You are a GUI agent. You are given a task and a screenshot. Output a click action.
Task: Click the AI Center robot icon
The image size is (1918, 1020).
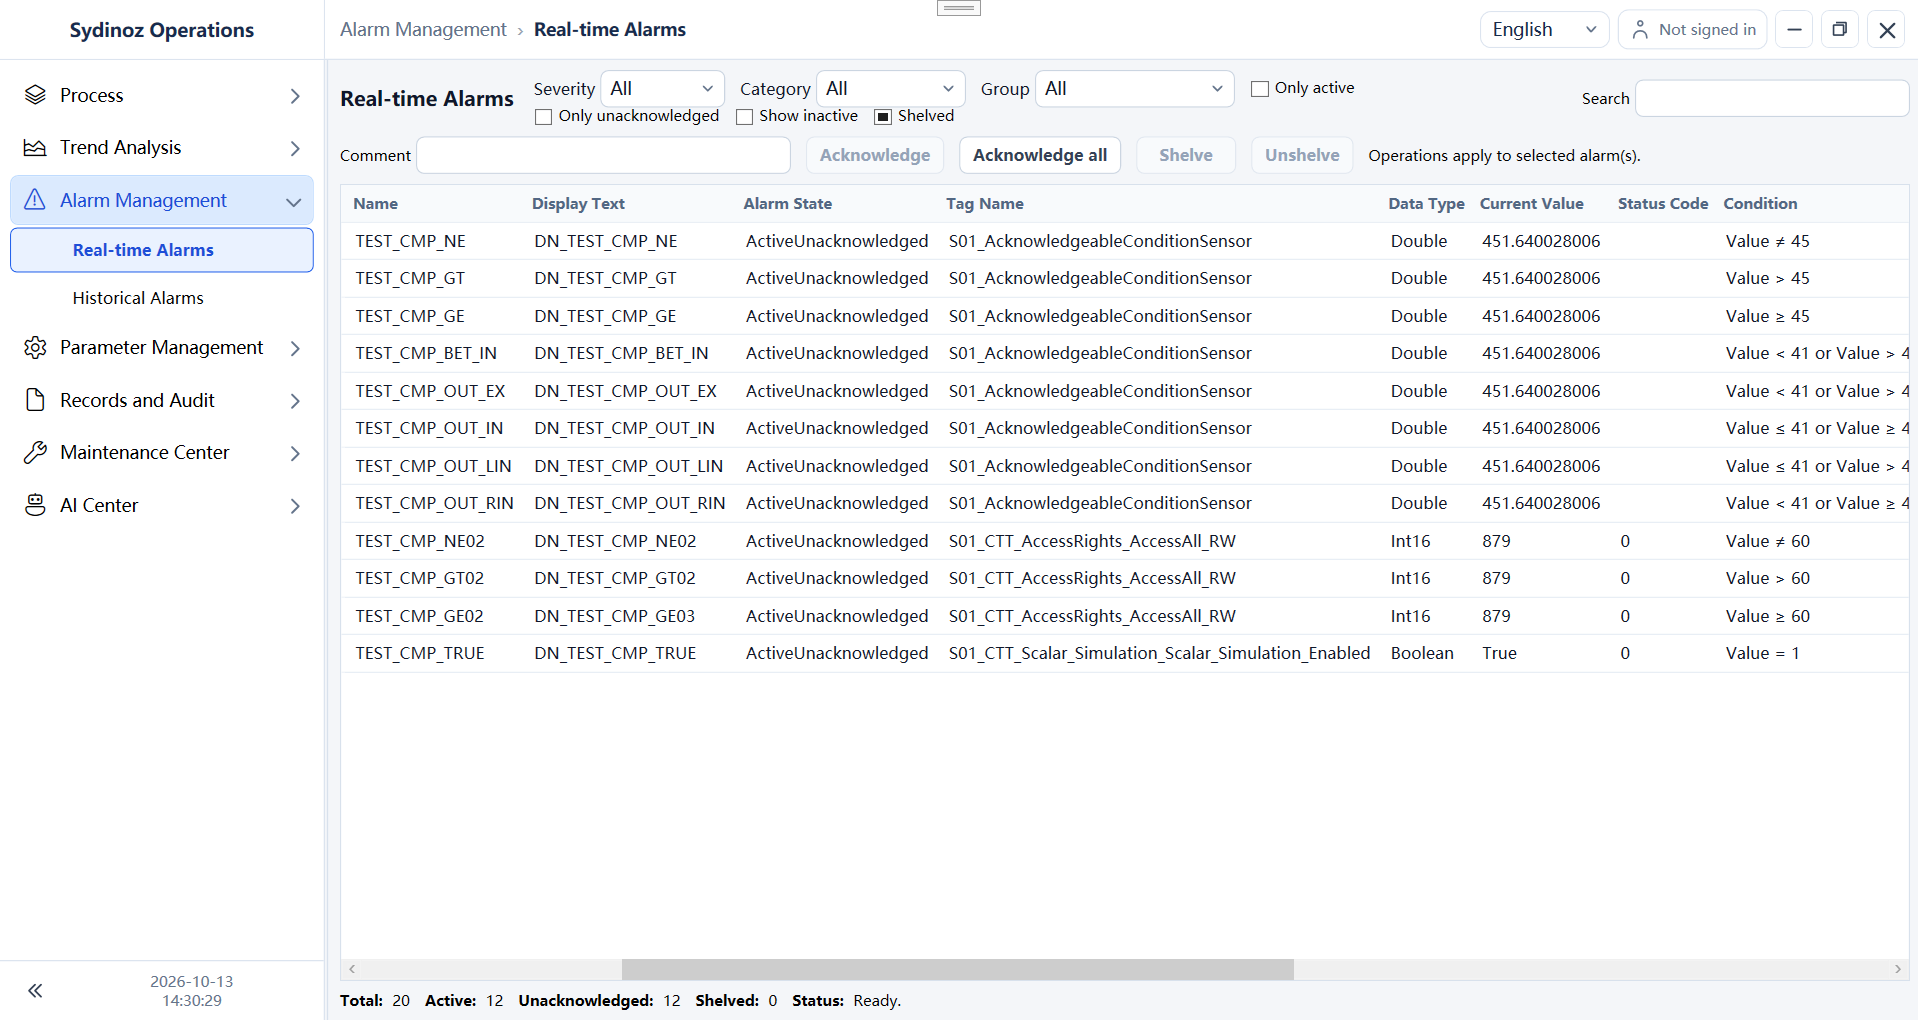[35, 505]
